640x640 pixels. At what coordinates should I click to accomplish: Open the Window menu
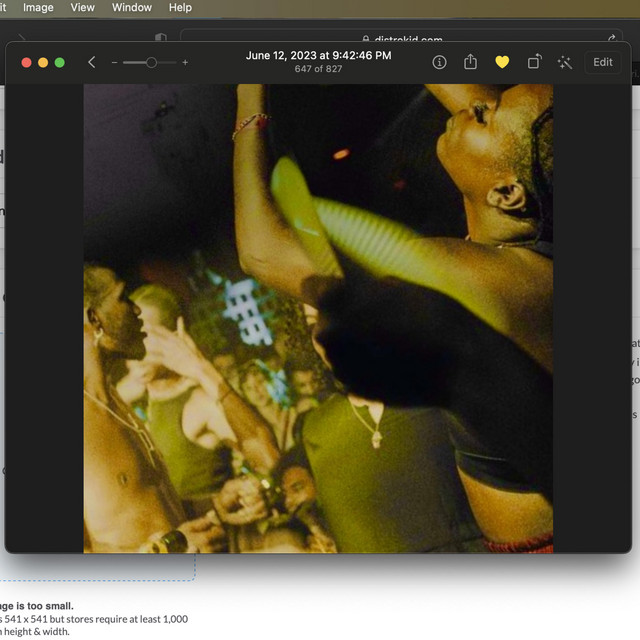click(x=132, y=7)
